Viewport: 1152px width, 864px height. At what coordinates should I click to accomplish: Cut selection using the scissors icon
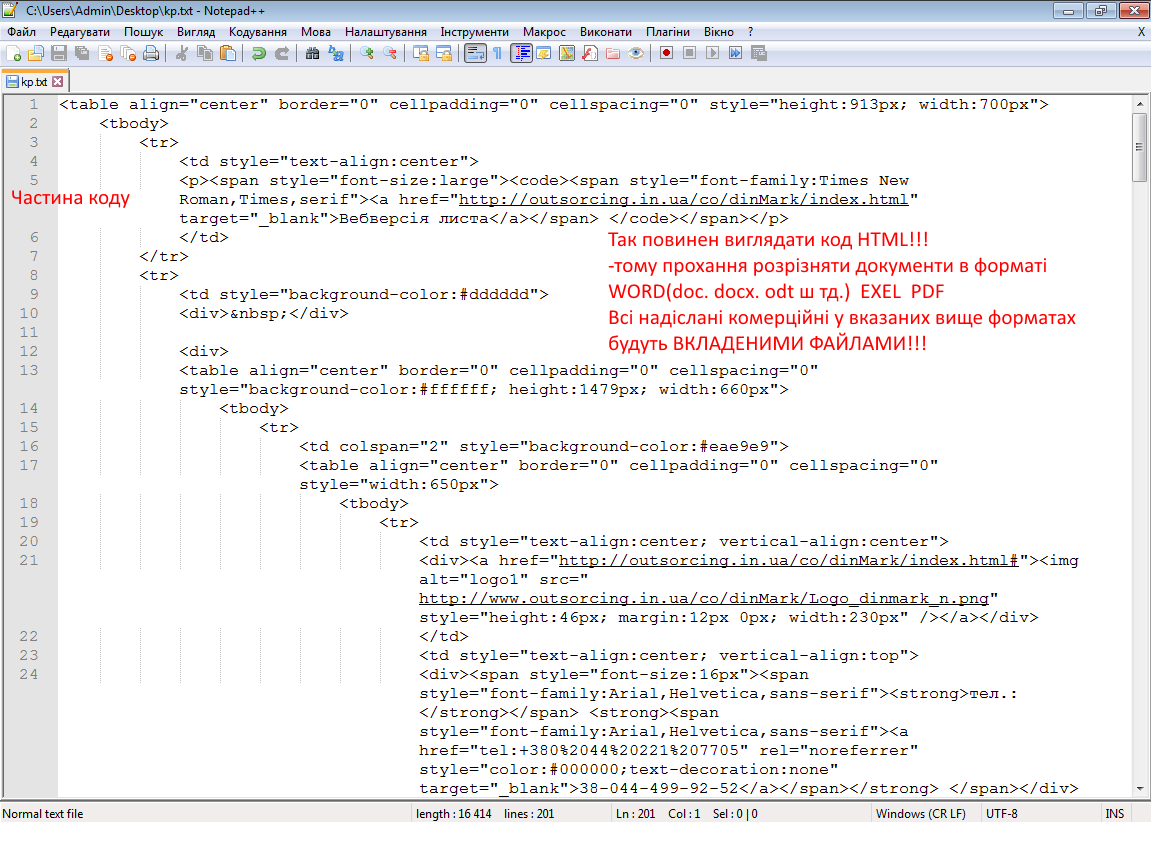click(182, 54)
